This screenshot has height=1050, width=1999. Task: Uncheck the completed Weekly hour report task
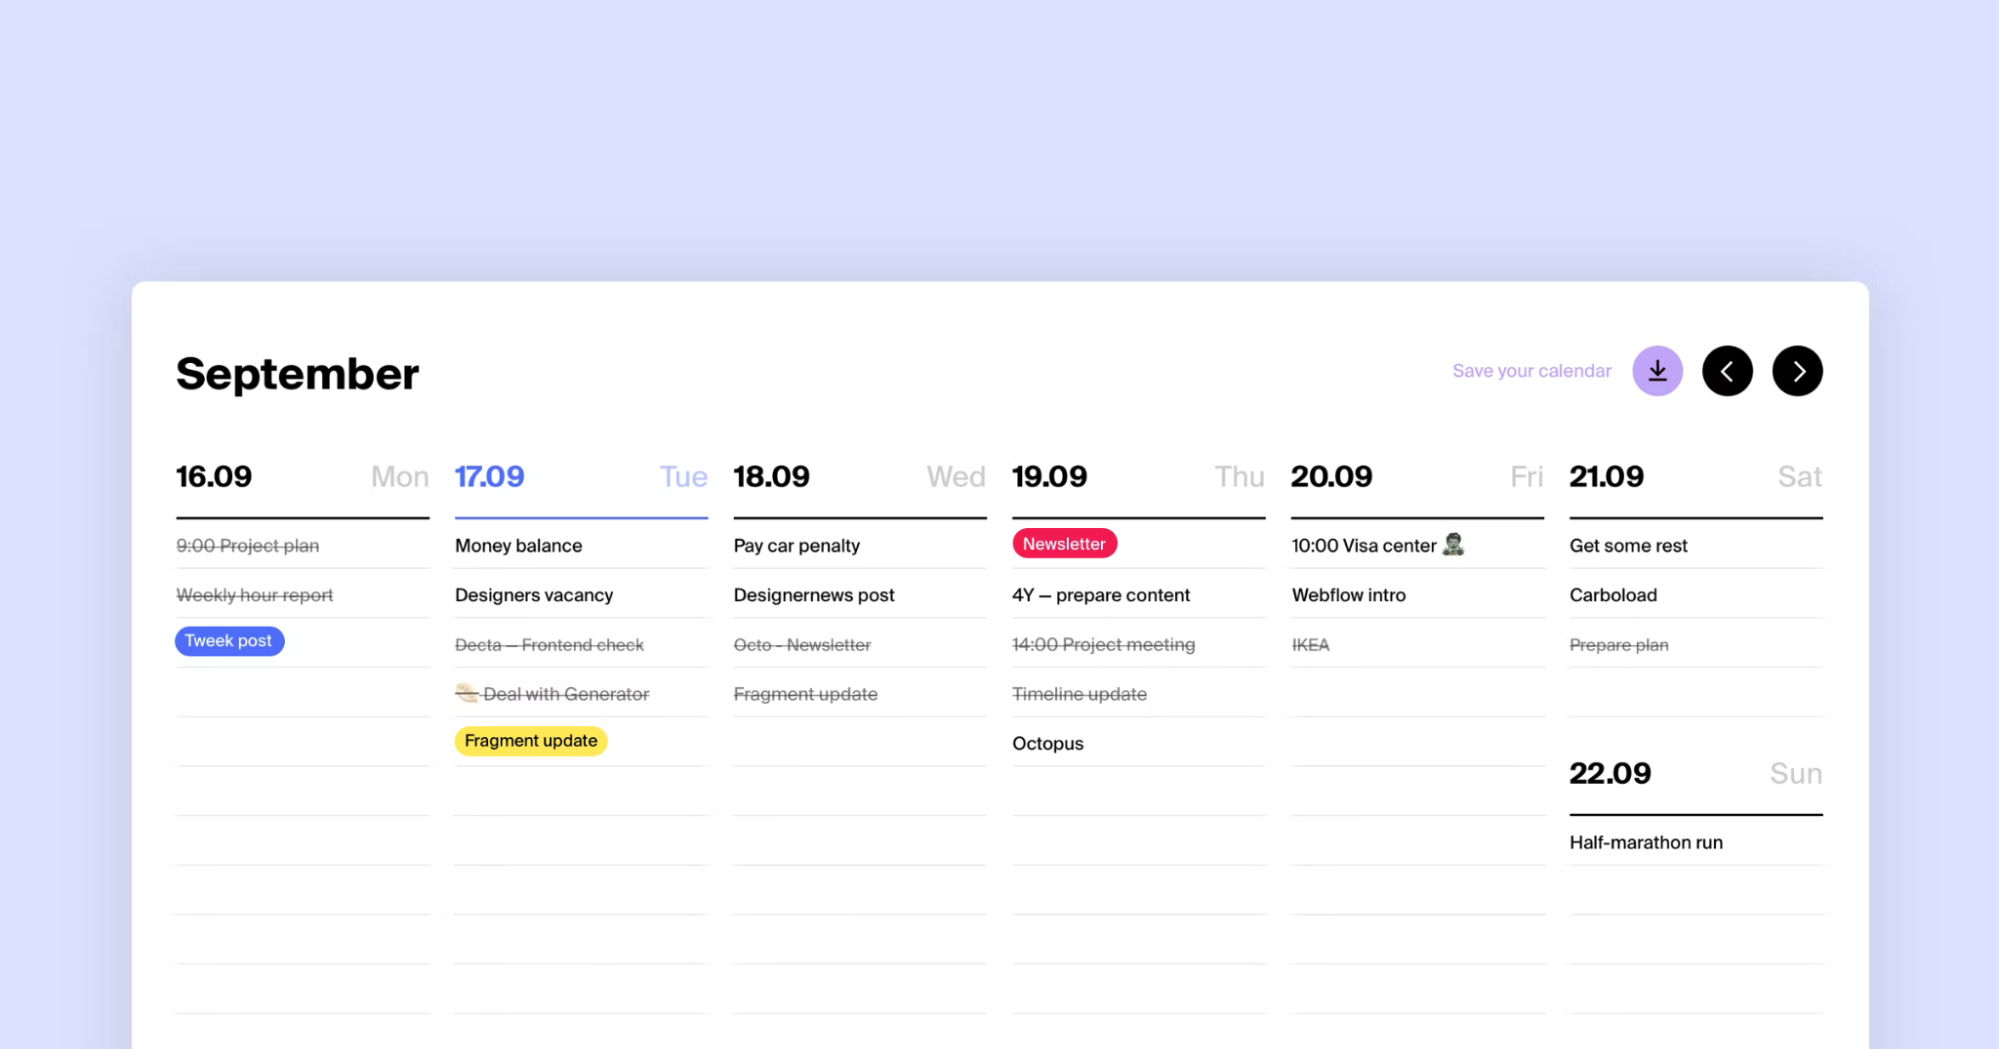coord(254,594)
